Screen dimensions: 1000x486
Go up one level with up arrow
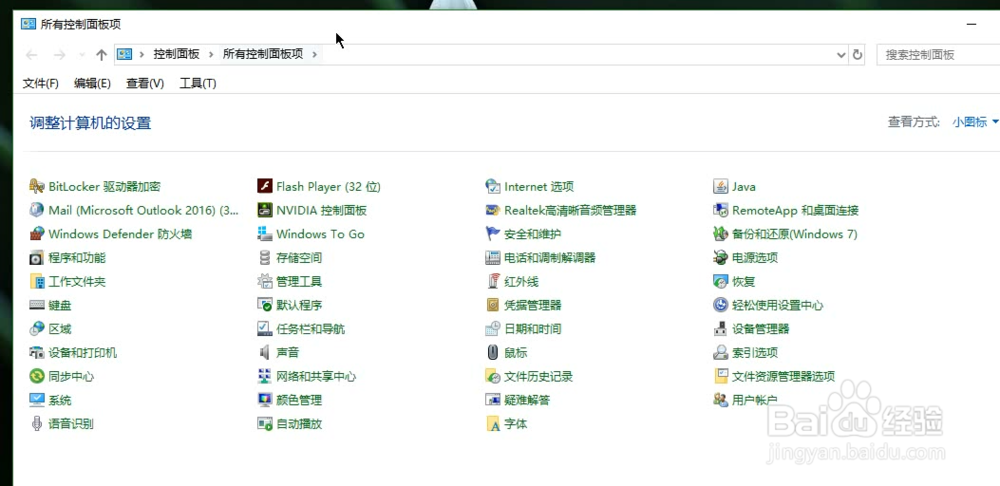click(x=101, y=55)
